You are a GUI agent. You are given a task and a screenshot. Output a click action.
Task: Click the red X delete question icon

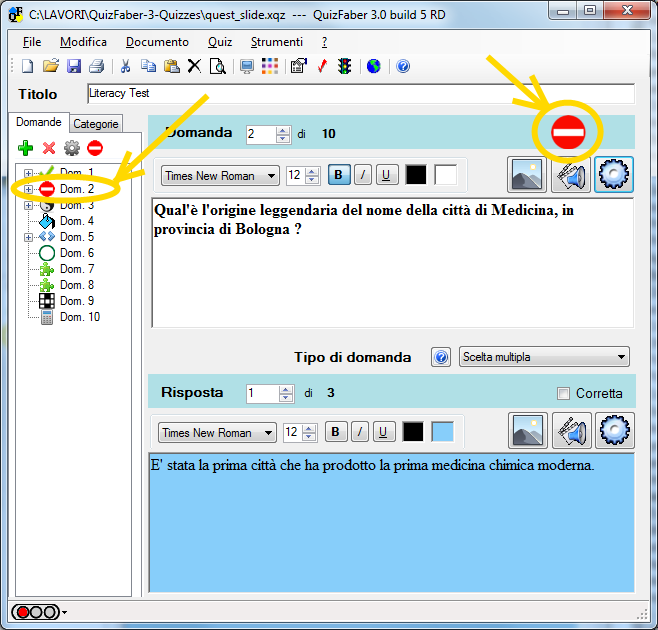(48, 148)
